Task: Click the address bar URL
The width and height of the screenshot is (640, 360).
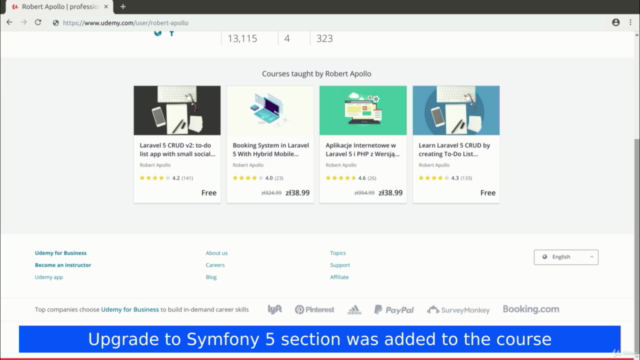Action: 126,23
